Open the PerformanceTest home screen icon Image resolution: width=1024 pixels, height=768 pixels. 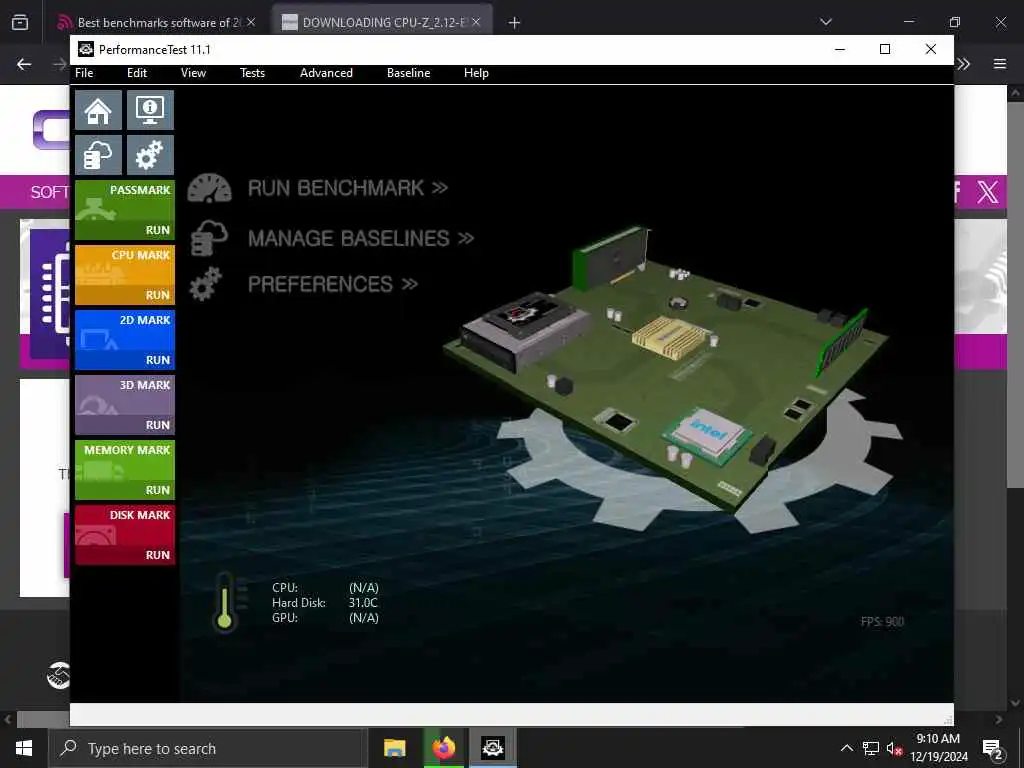(98, 110)
